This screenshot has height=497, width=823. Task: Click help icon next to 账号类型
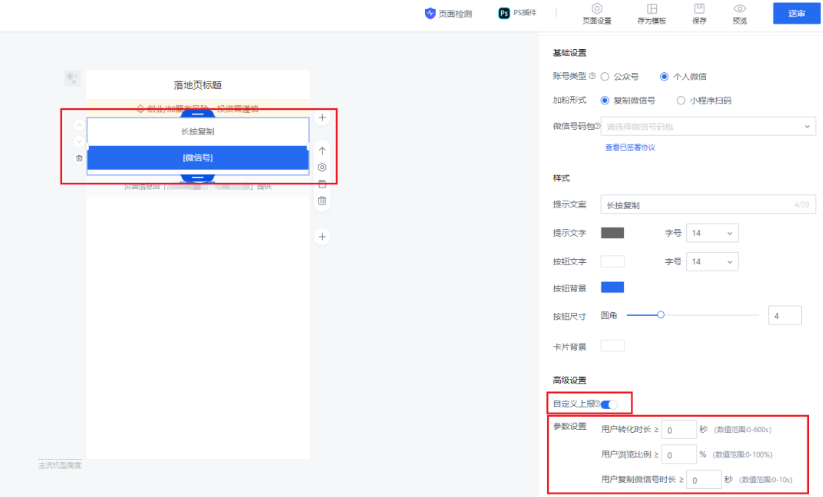592,76
